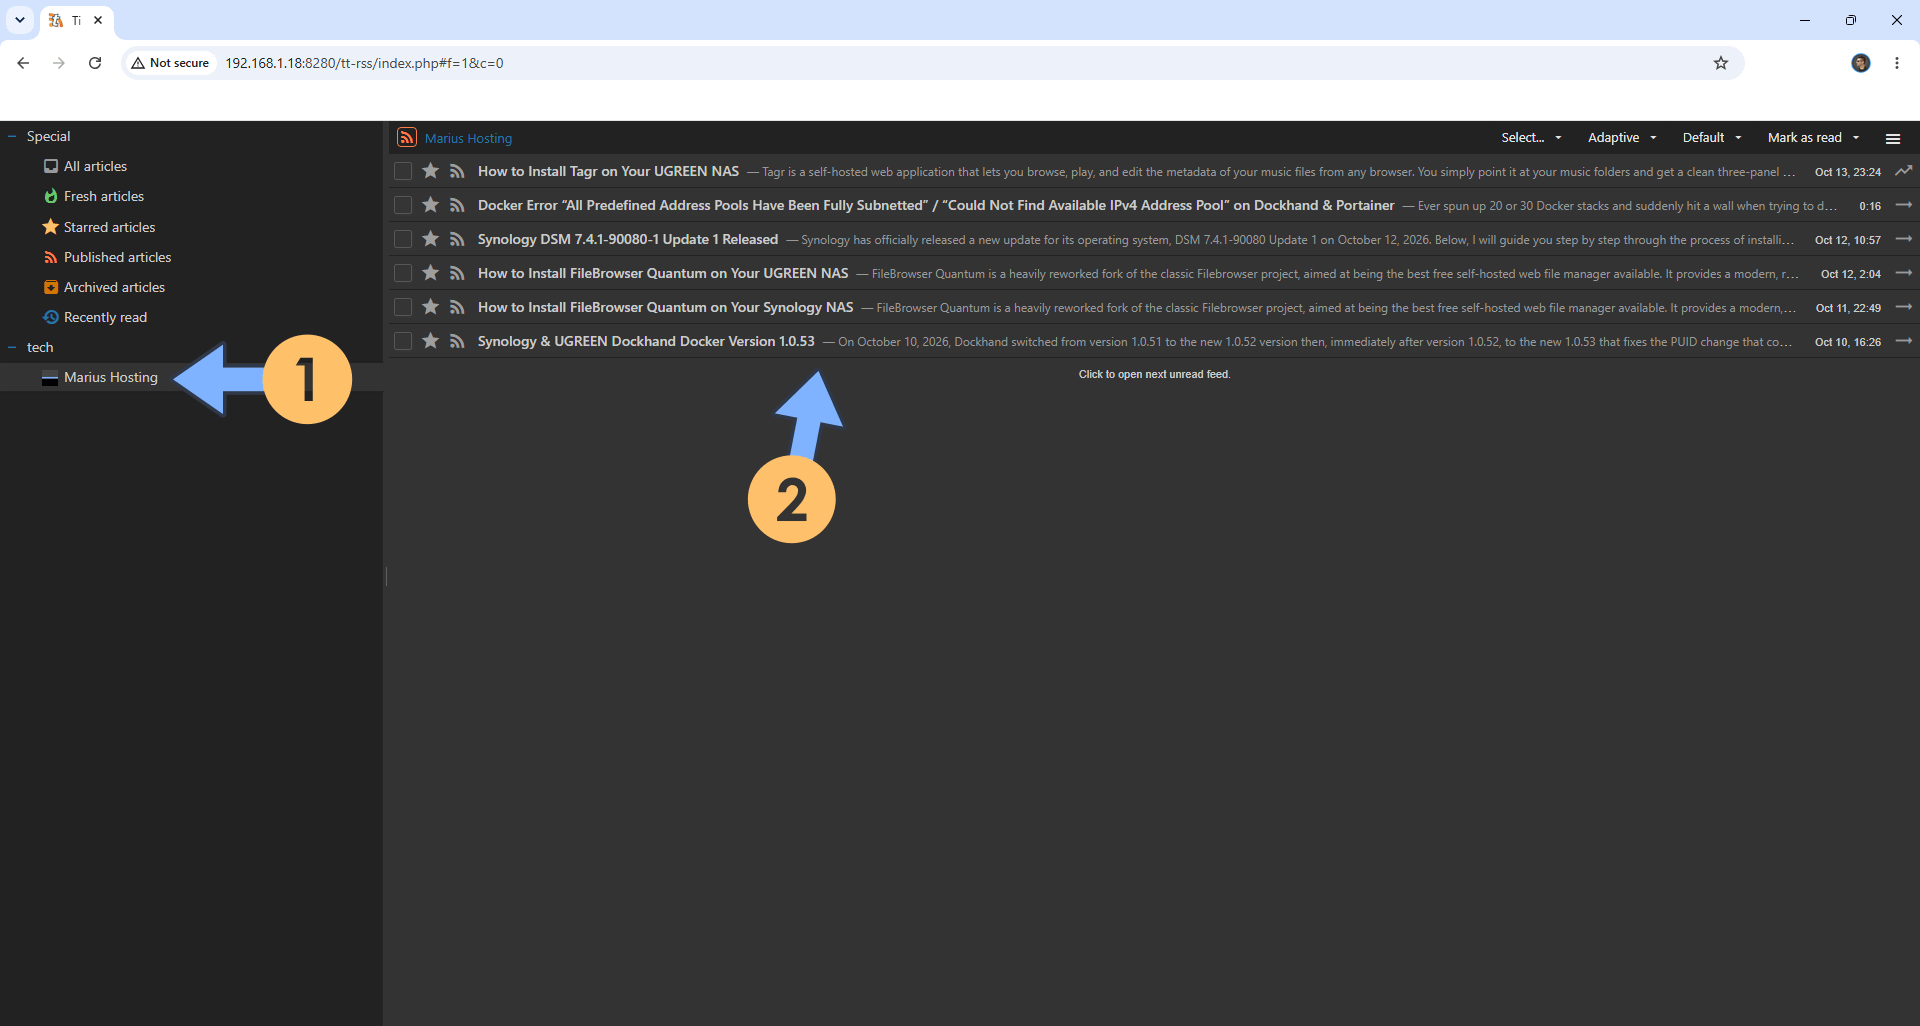This screenshot has height=1026, width=1920.
Task: Bookmark this page with star icon
Action: [1721, 63]
